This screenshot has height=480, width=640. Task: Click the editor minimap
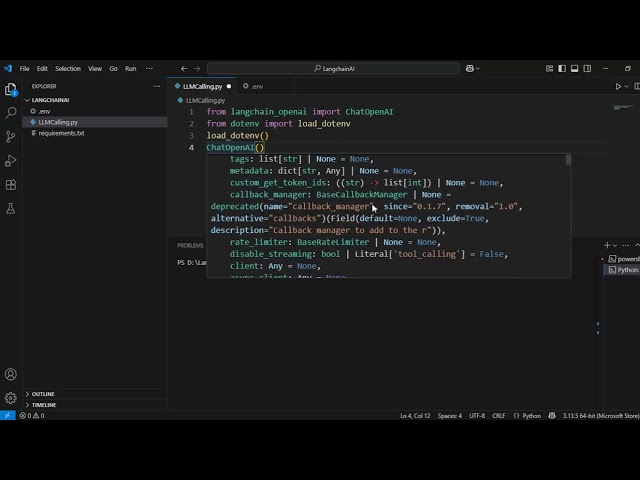[x=623, y=107]
